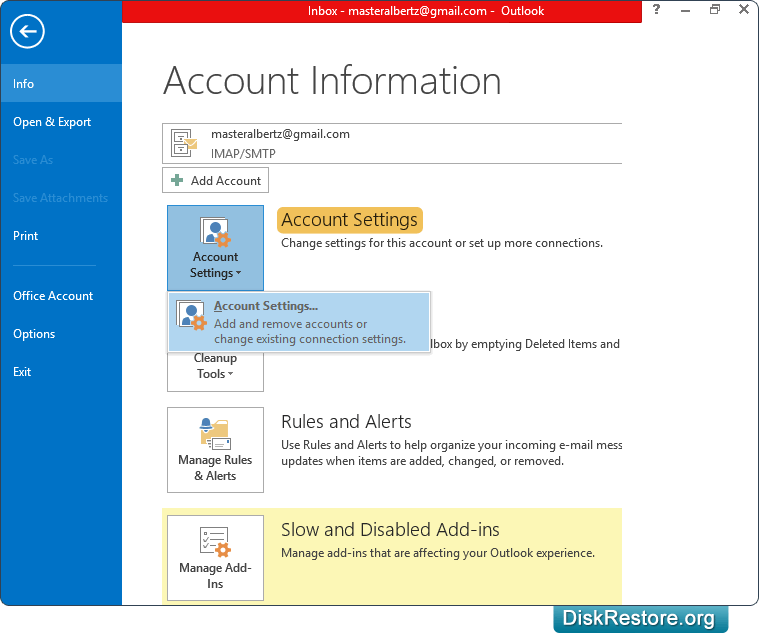
Task: Click the back arrow circle icon
Action: click(27, 31)
